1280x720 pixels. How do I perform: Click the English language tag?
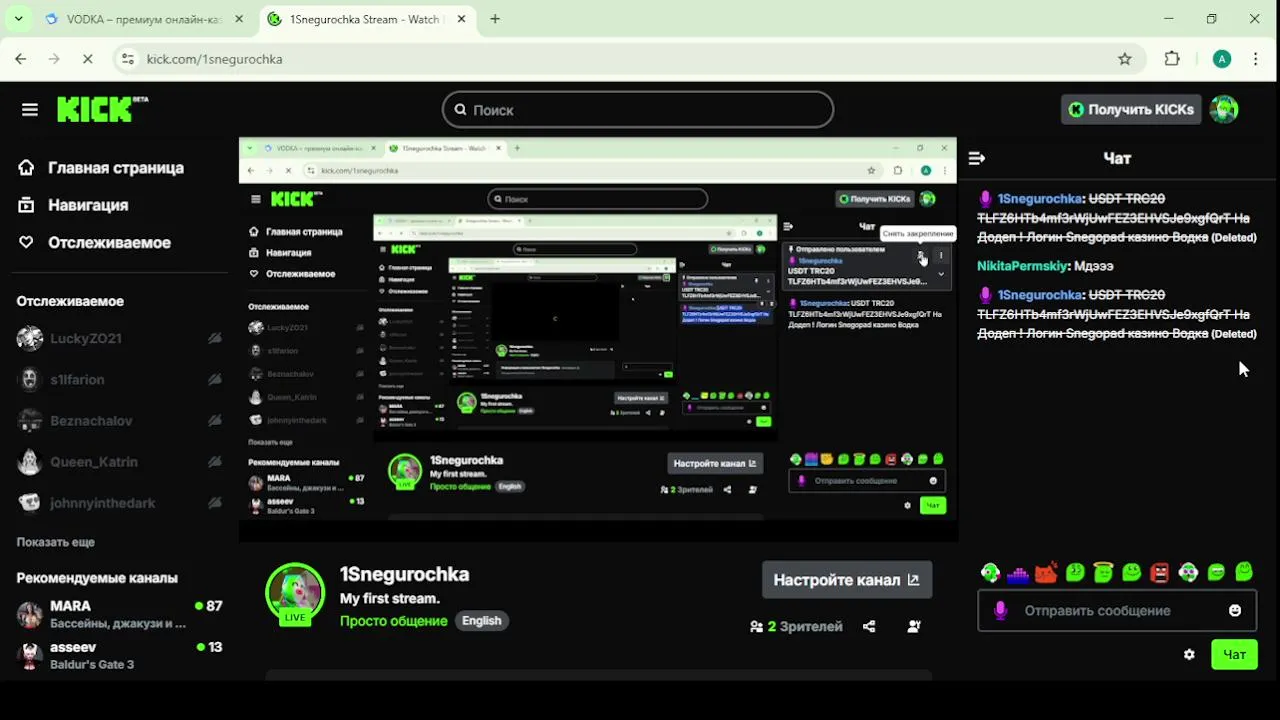click(x=481, y=621)
